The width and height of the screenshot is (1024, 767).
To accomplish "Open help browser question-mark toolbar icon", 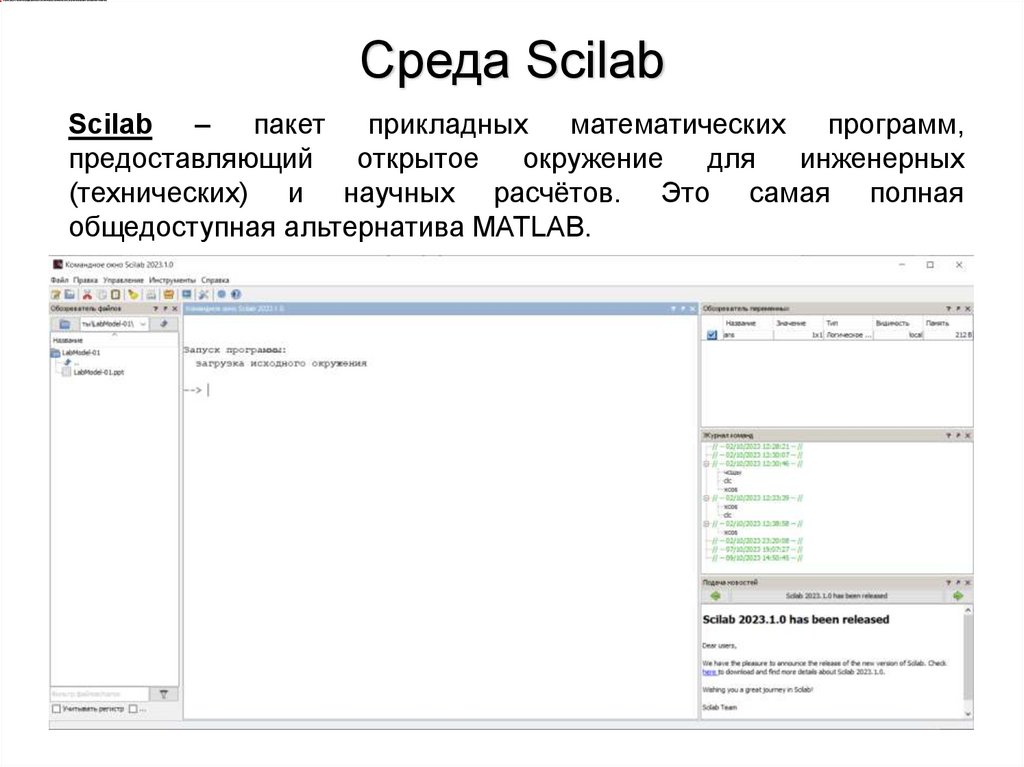I will click(x=236, y=295).
